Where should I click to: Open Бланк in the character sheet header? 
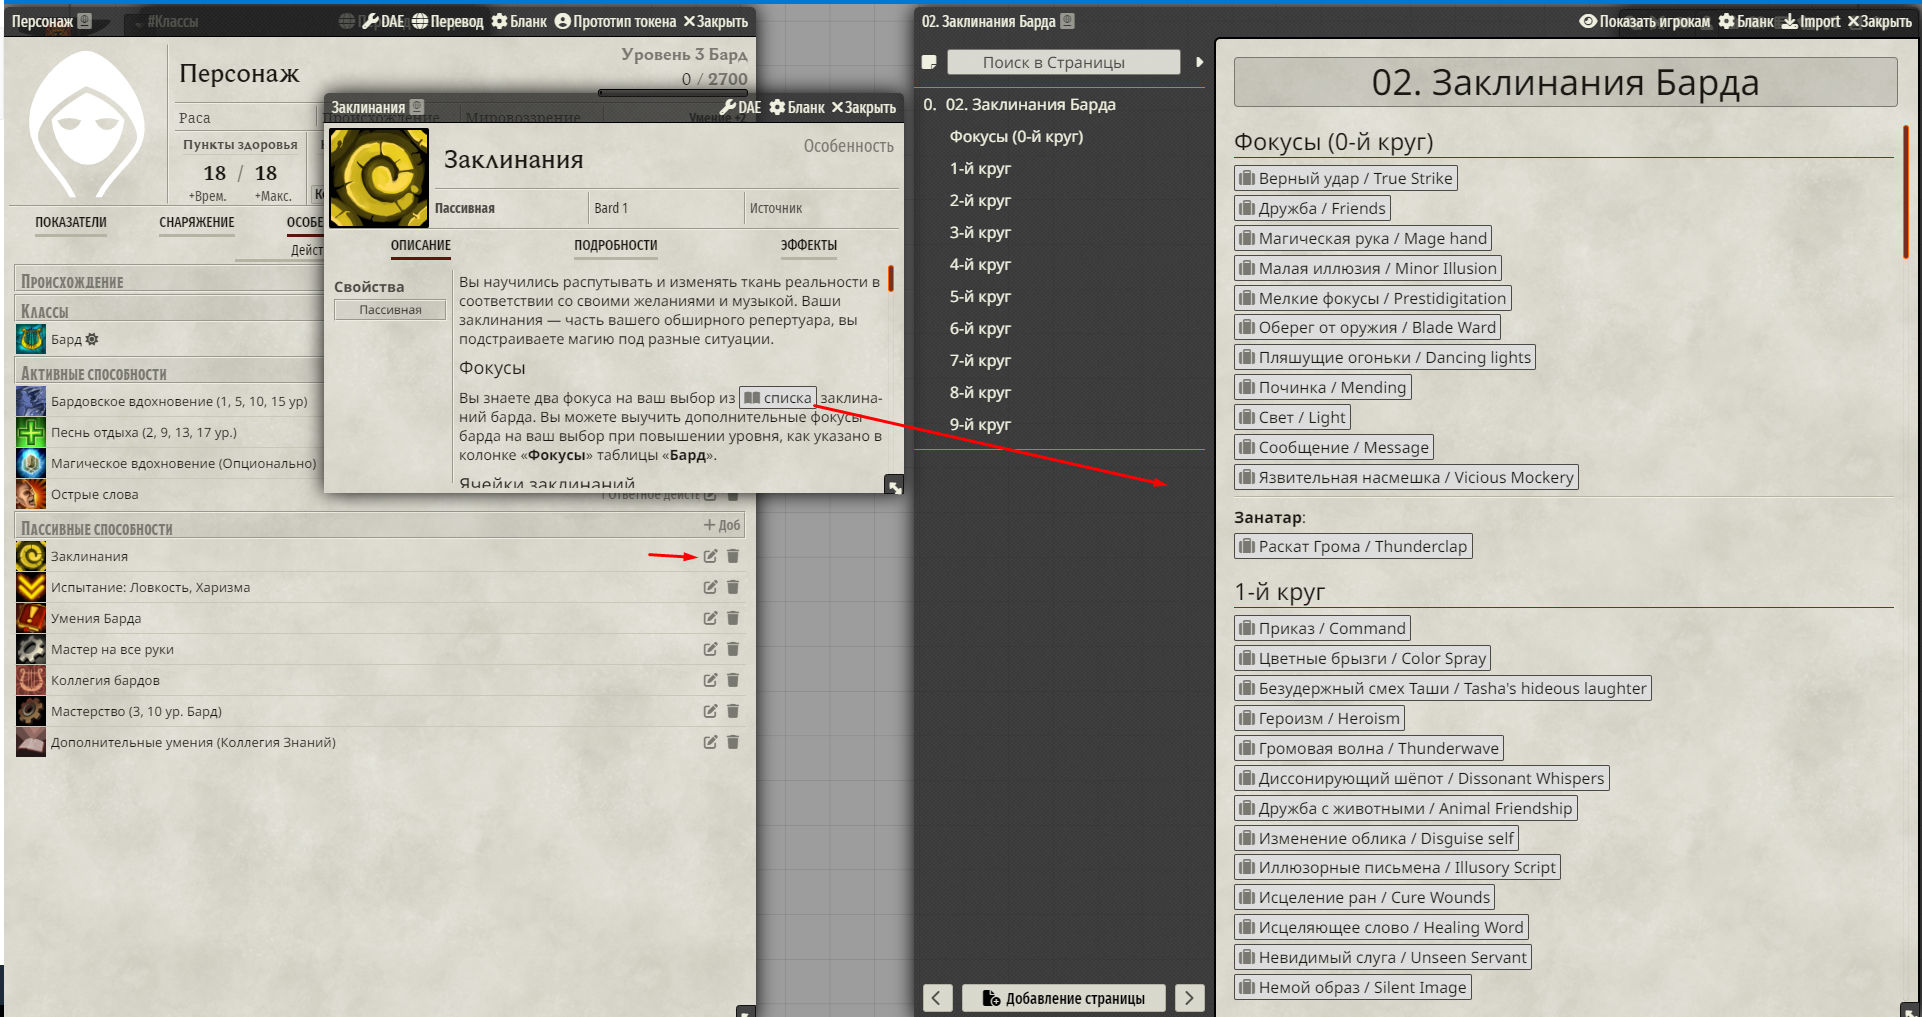pos(519,21)
